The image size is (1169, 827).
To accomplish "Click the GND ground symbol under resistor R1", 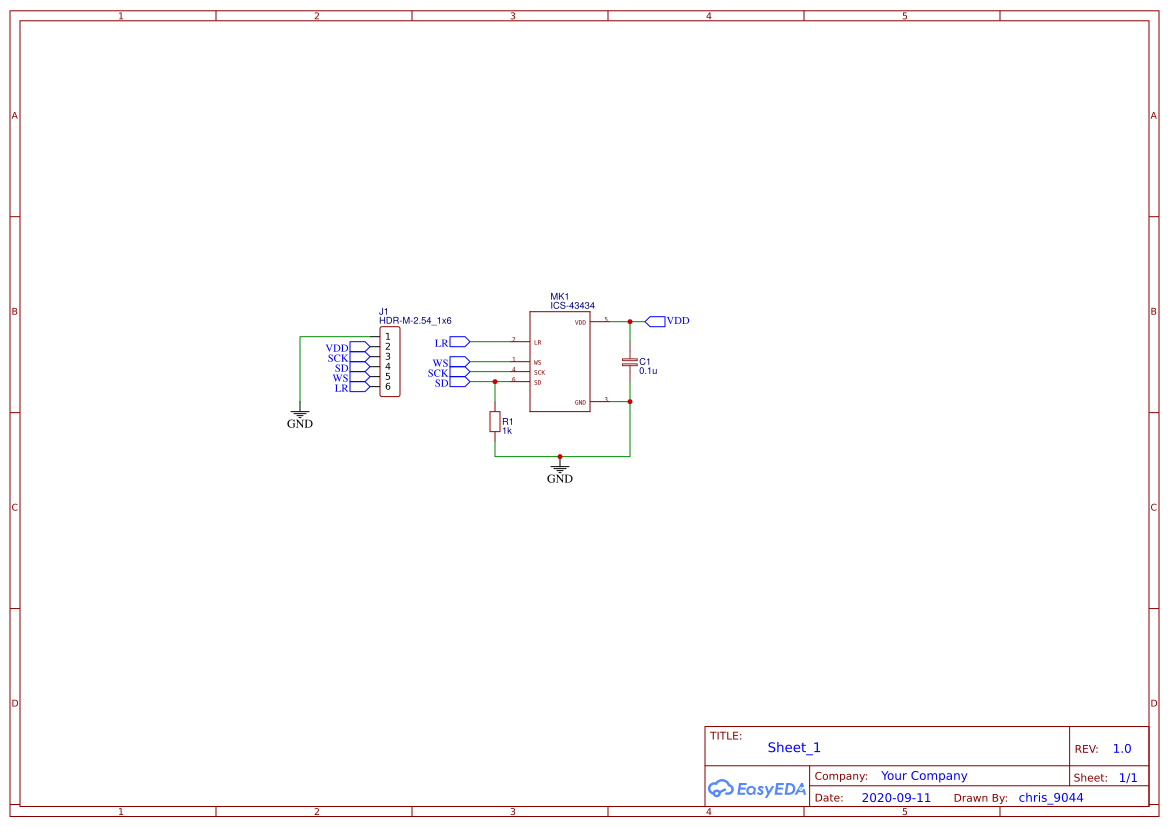I will pos(559,467).
